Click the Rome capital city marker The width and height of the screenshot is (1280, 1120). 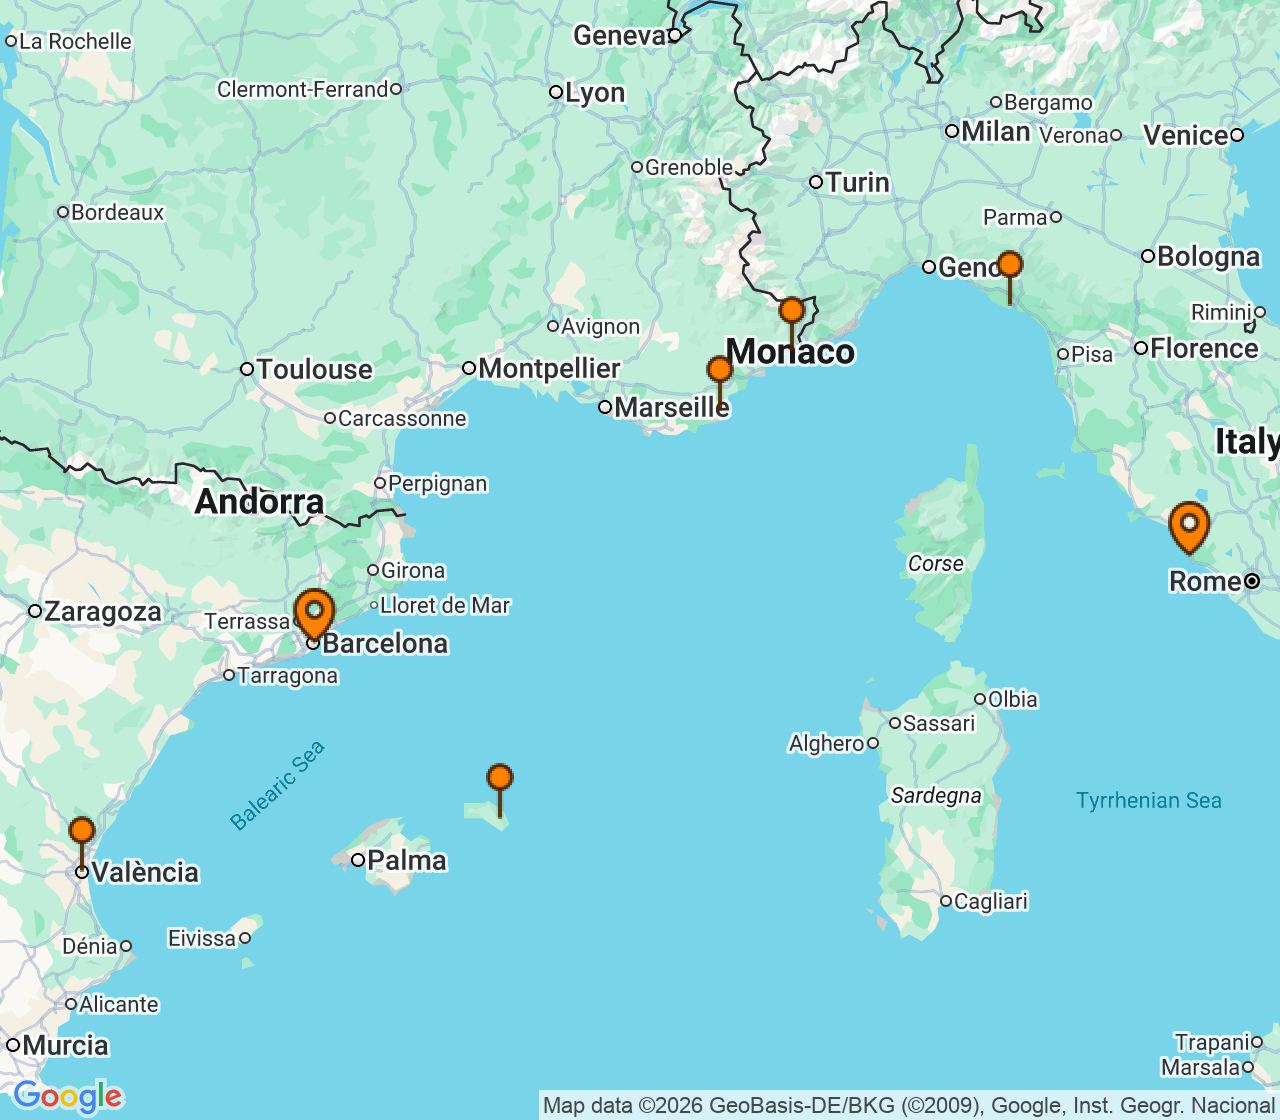coord(1251,581)
